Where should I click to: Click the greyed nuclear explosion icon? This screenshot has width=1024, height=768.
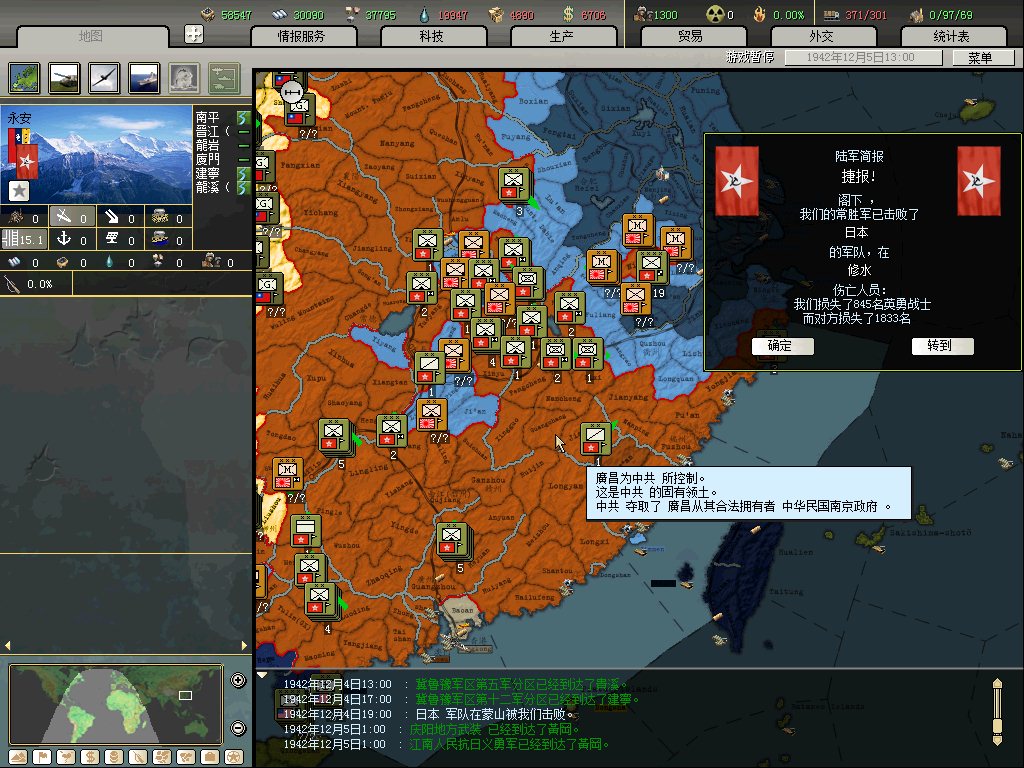point(184,78)
